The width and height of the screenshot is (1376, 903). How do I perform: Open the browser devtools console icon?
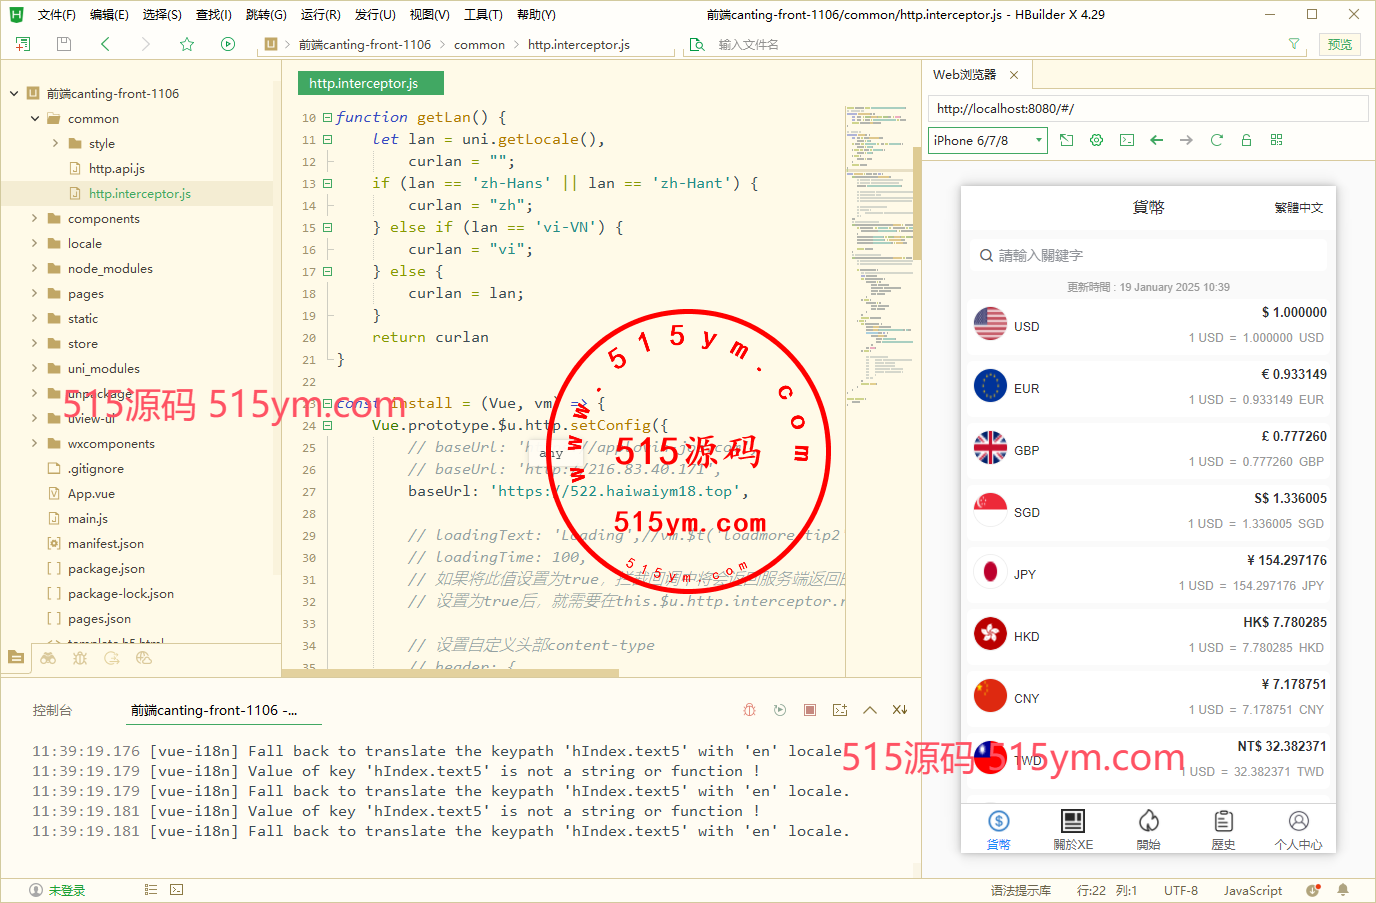[x=1127, y=140]
